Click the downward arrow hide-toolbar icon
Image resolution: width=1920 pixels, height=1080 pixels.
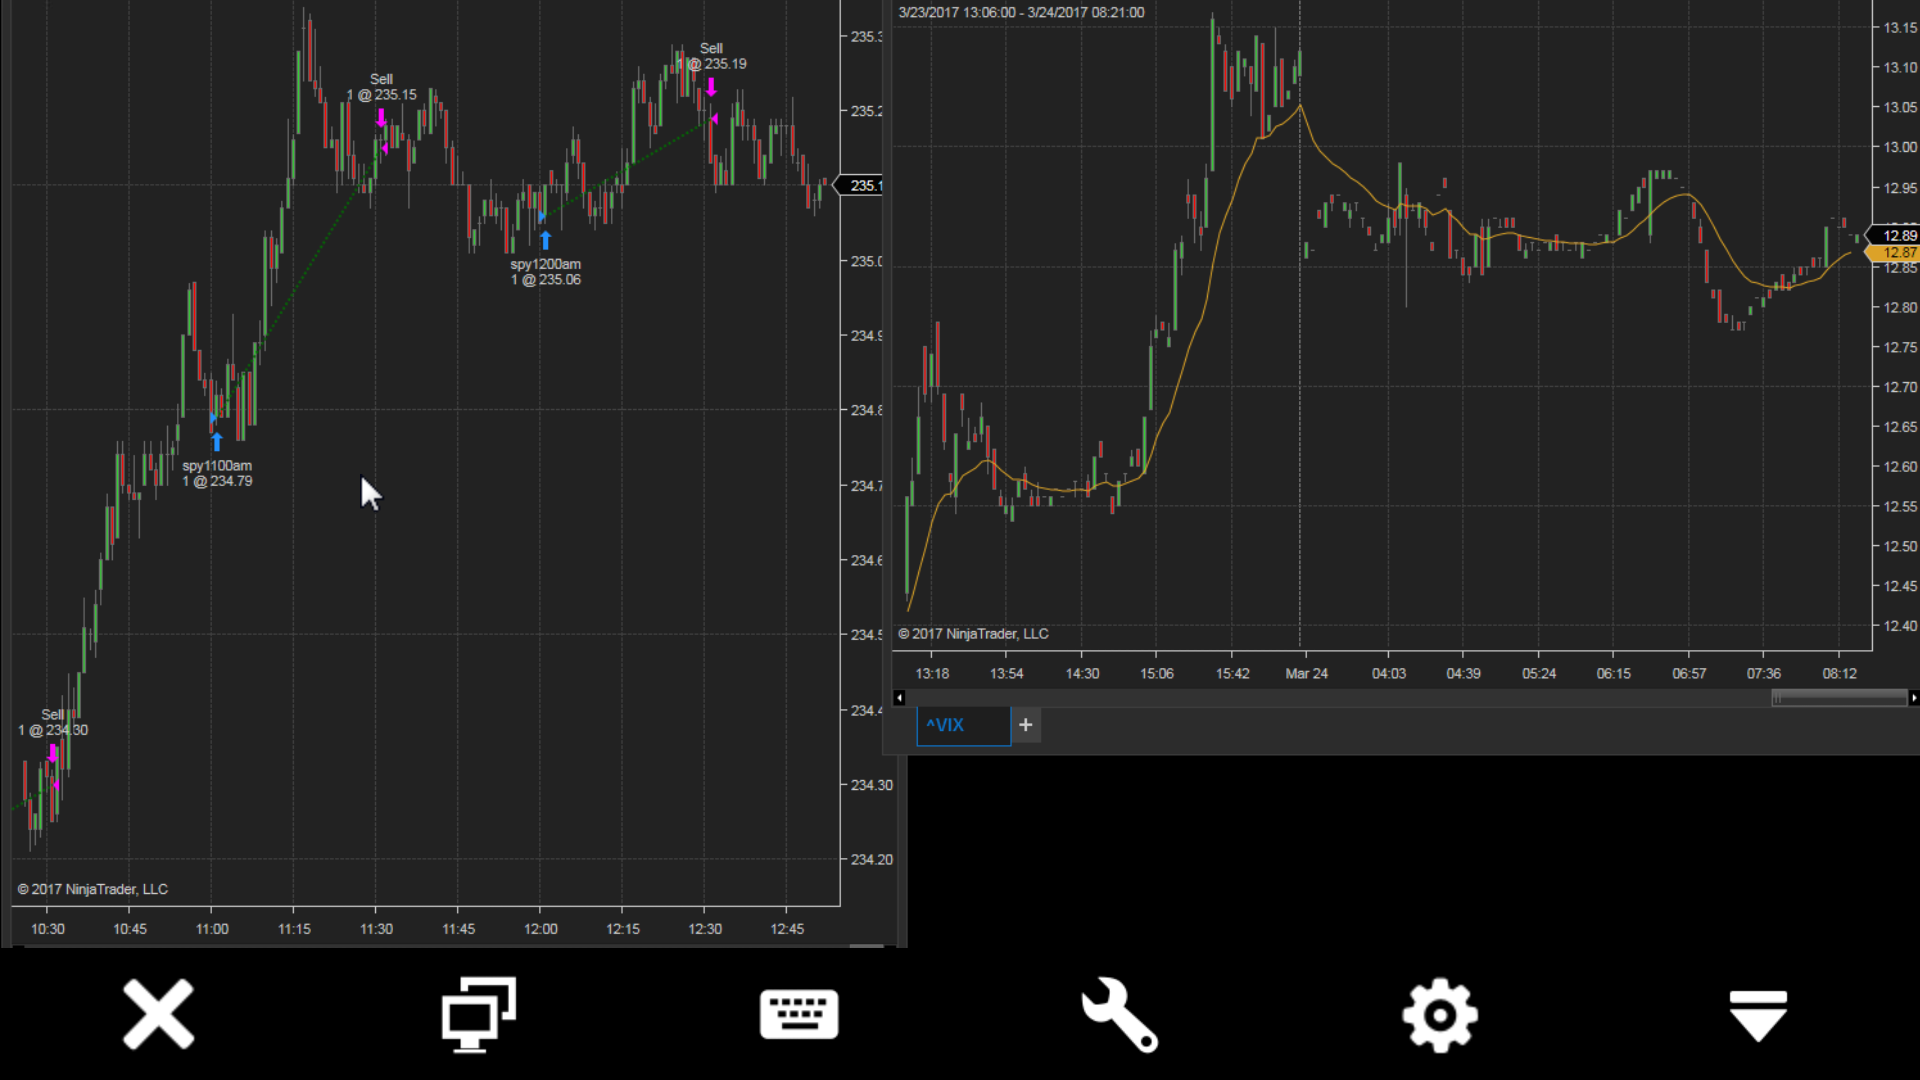pos(1758,1014)
